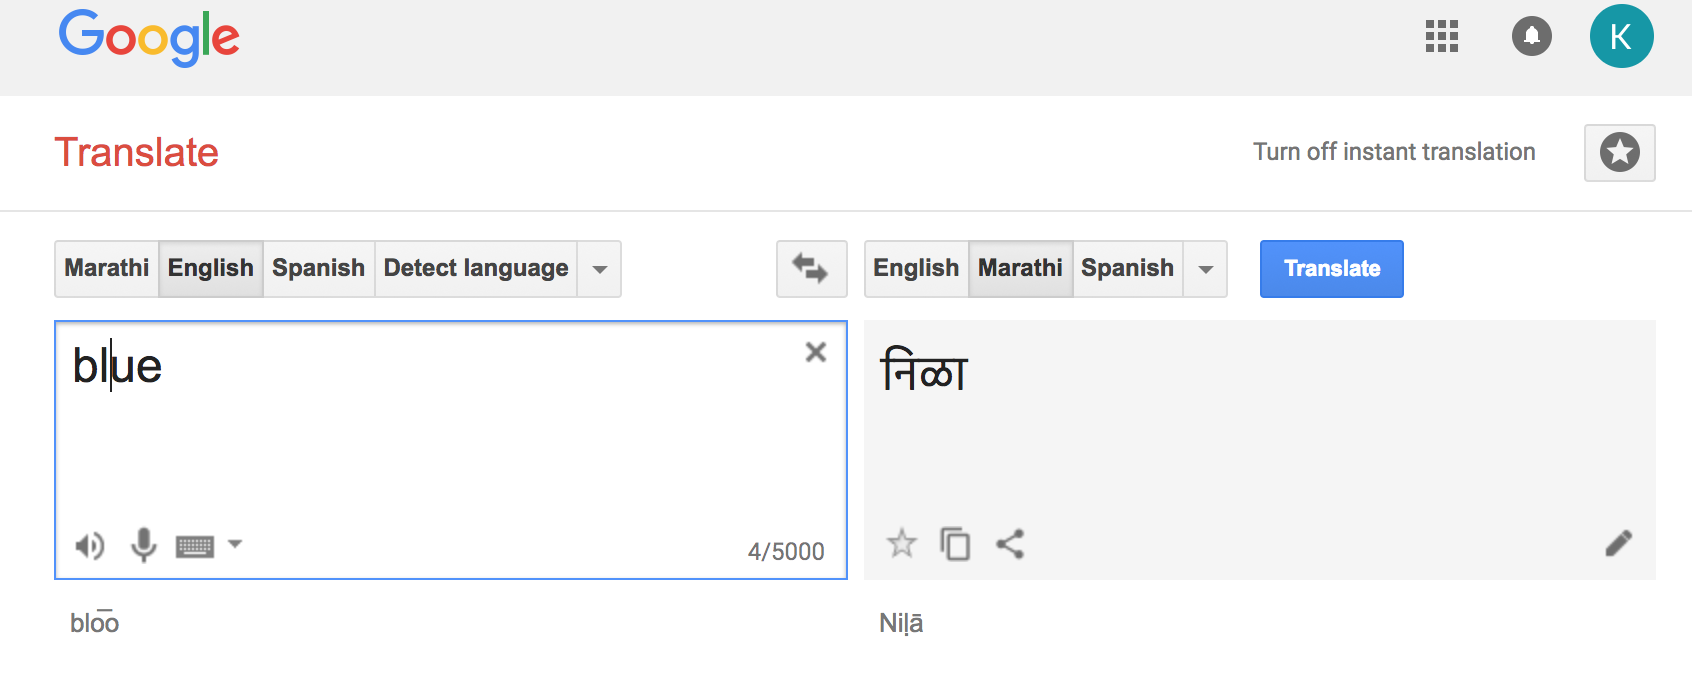The width and height of the screenshot is (1692, 690).
Task: View Google notifications bell
Action: 1531,37
